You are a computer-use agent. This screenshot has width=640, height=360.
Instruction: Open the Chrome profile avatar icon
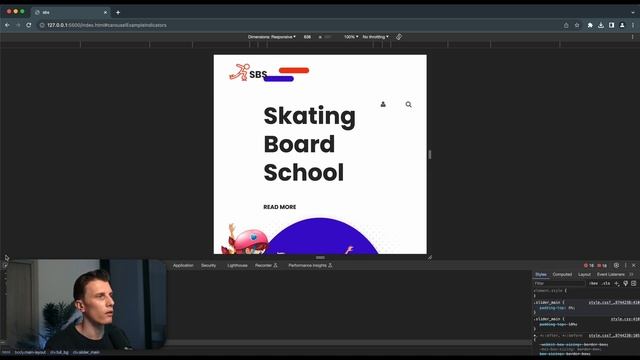(x=622, y=25)
